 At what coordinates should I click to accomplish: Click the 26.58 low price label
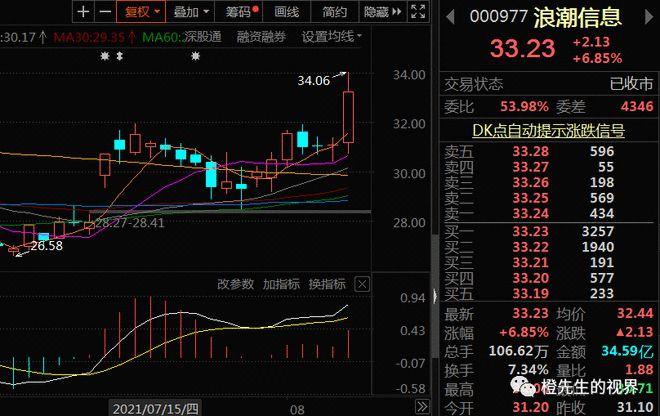pos(46,245)
